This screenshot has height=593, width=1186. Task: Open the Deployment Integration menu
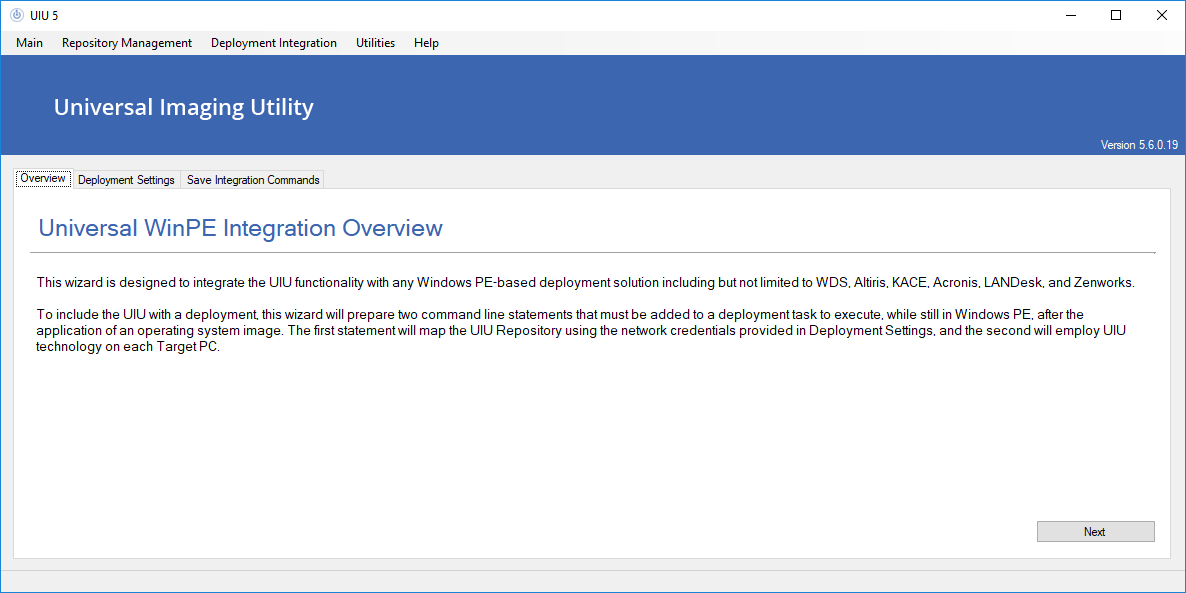(274, 43)
